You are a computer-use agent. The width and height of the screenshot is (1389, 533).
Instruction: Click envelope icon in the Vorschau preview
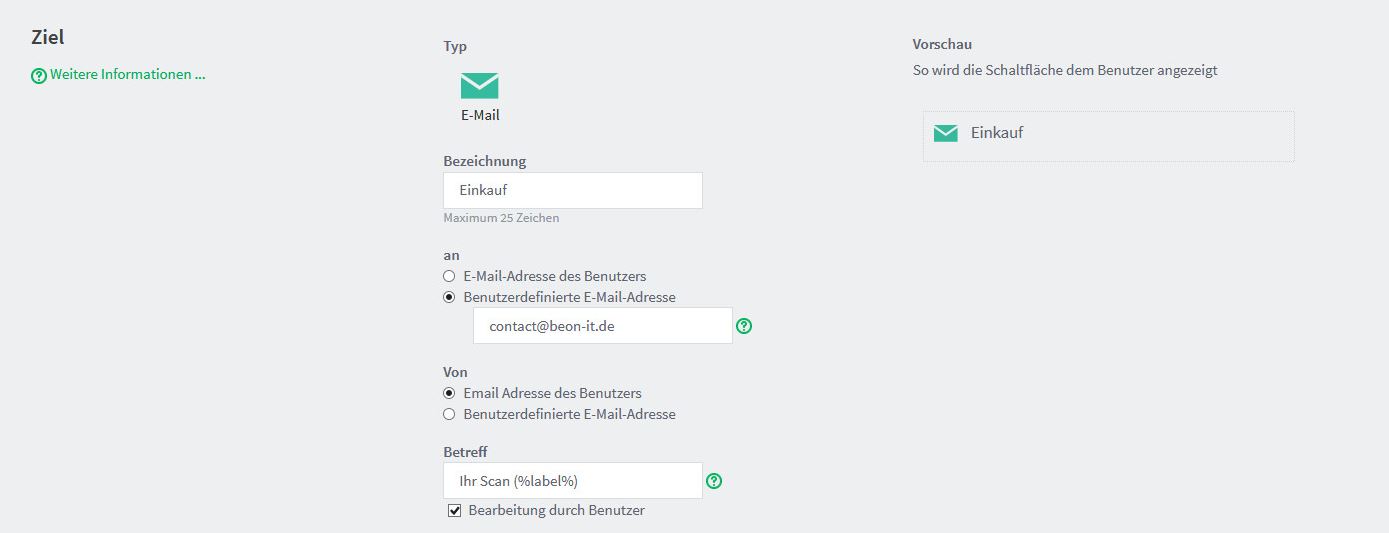click(x=945, y=133)
